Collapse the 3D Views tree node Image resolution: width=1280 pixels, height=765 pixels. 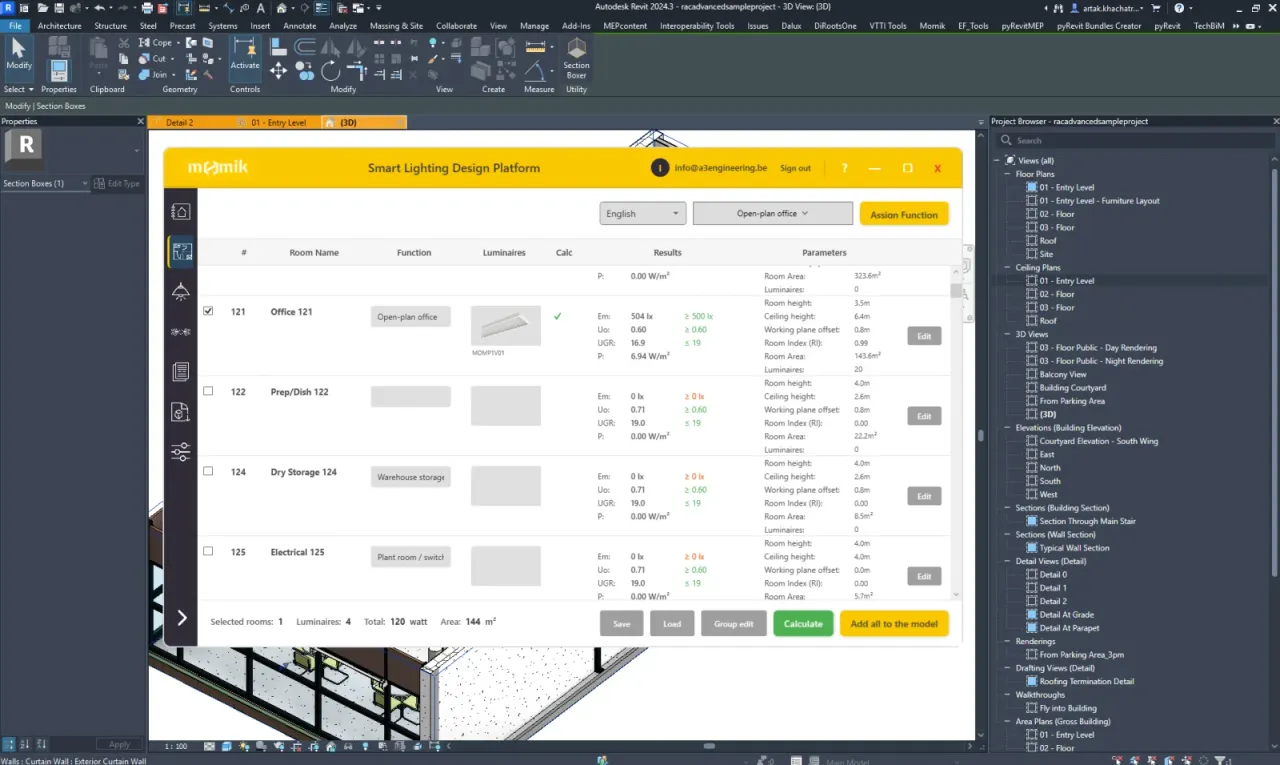point(1008,334)
